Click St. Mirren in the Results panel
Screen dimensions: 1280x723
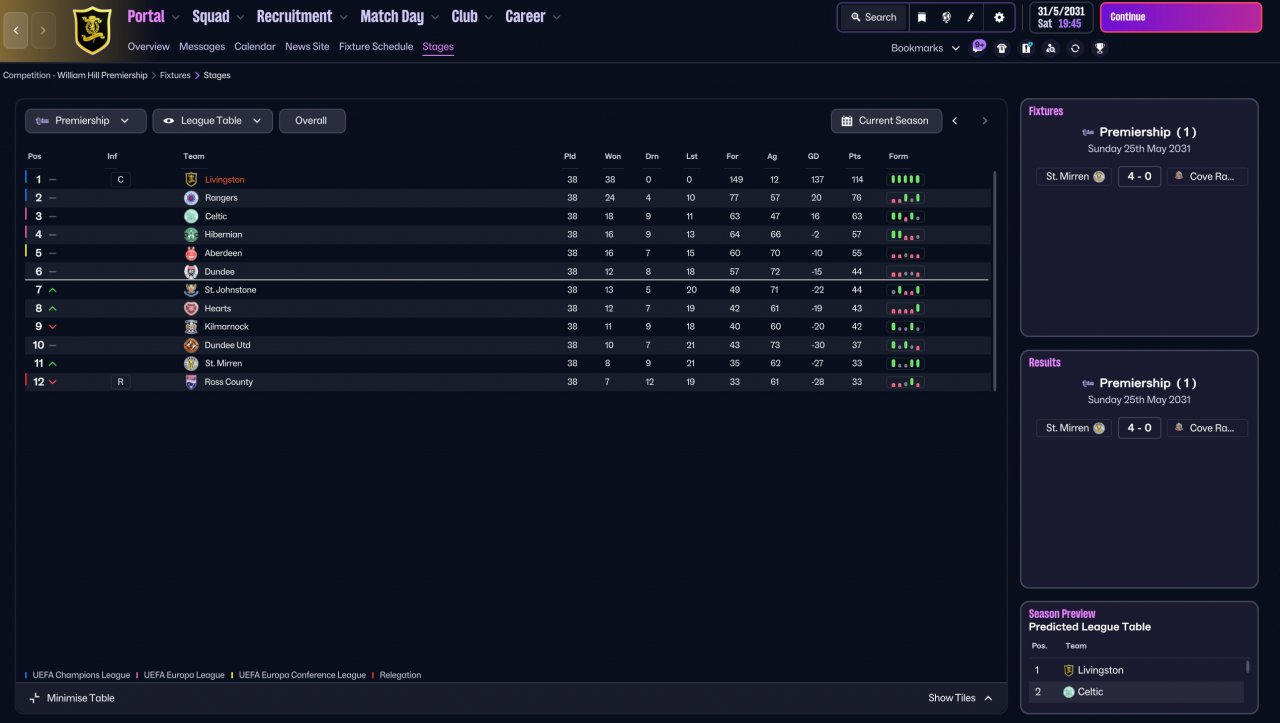pyautogui.click(x=1075, y=428)
